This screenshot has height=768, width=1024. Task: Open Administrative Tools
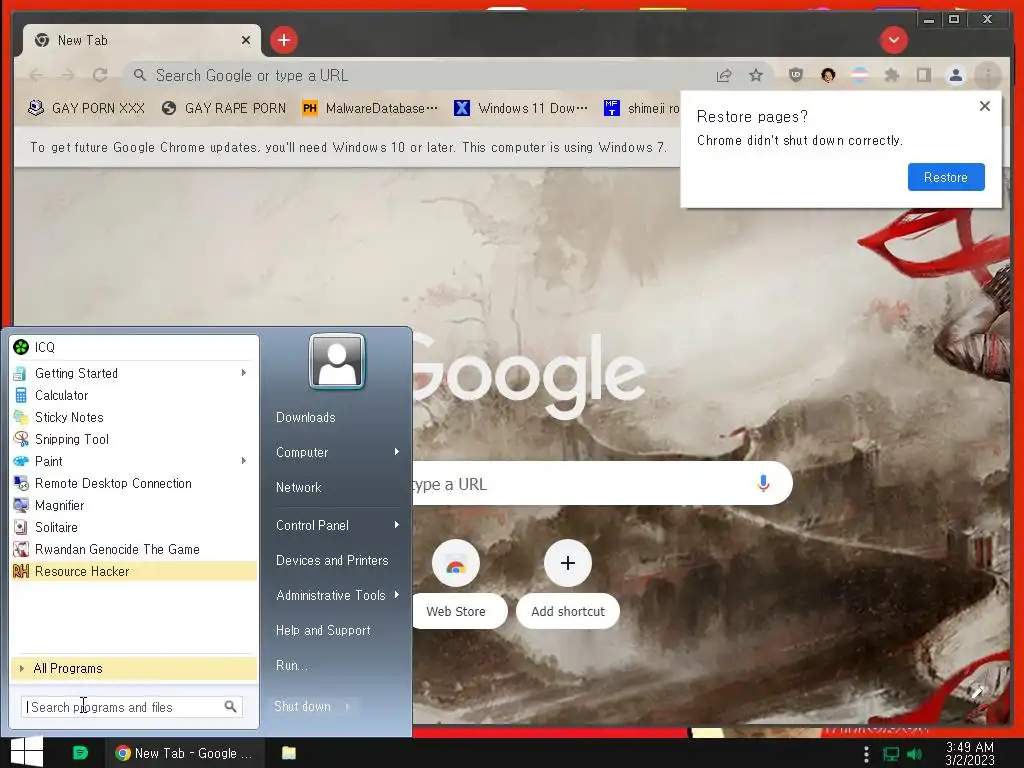point(330,595)
